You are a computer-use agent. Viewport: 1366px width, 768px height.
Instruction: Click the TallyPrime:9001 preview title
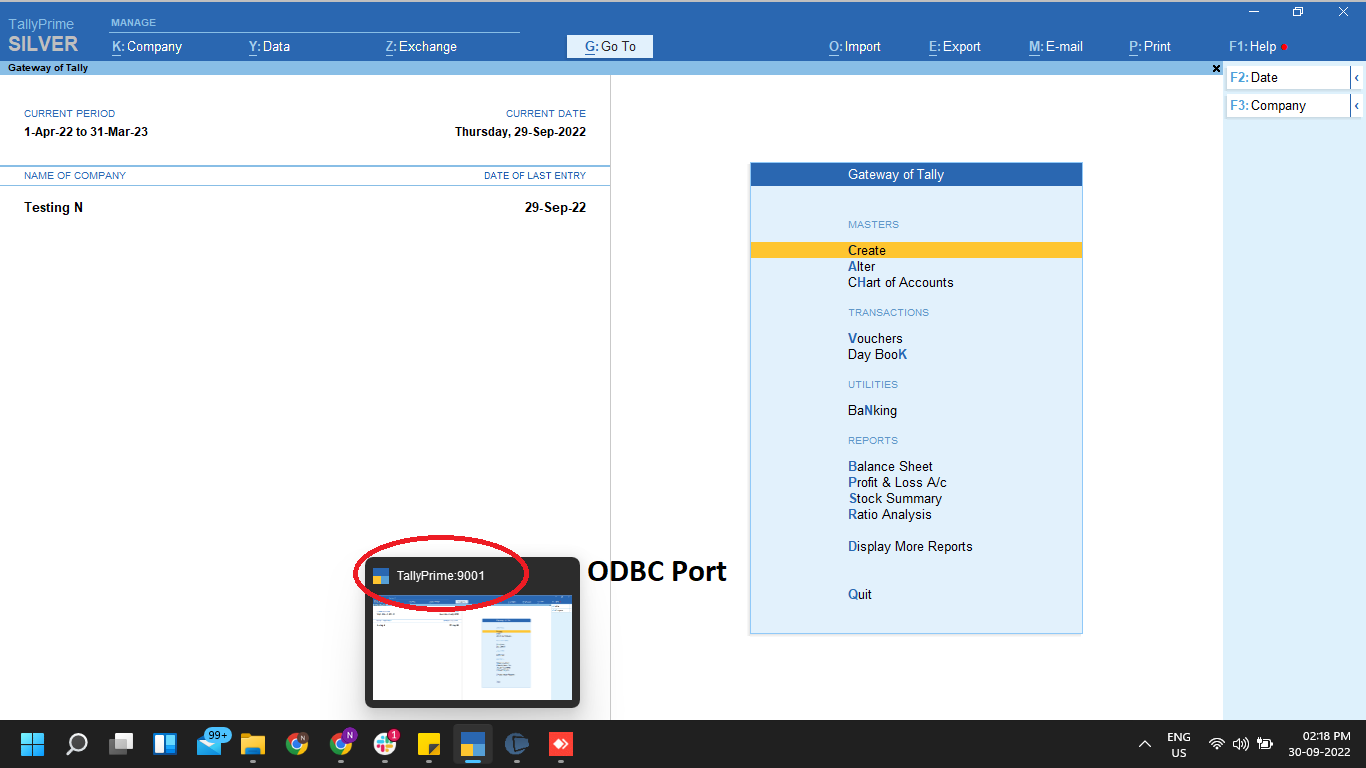pos(441,576)
